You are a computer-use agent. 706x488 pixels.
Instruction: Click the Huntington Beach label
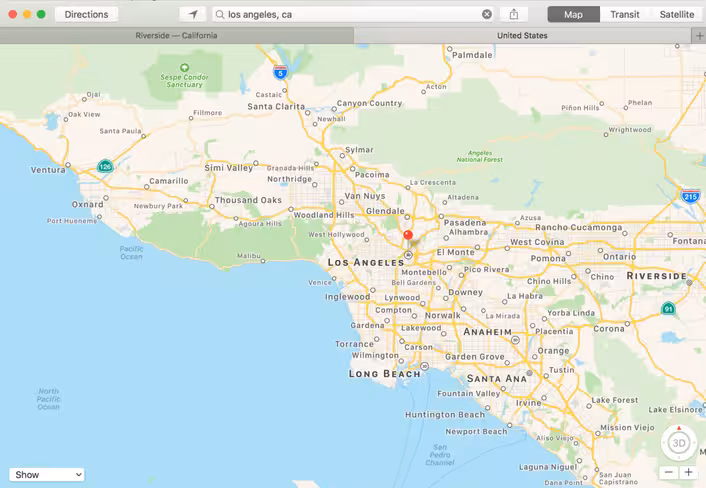pyautogui.click(x=445, y=415)
